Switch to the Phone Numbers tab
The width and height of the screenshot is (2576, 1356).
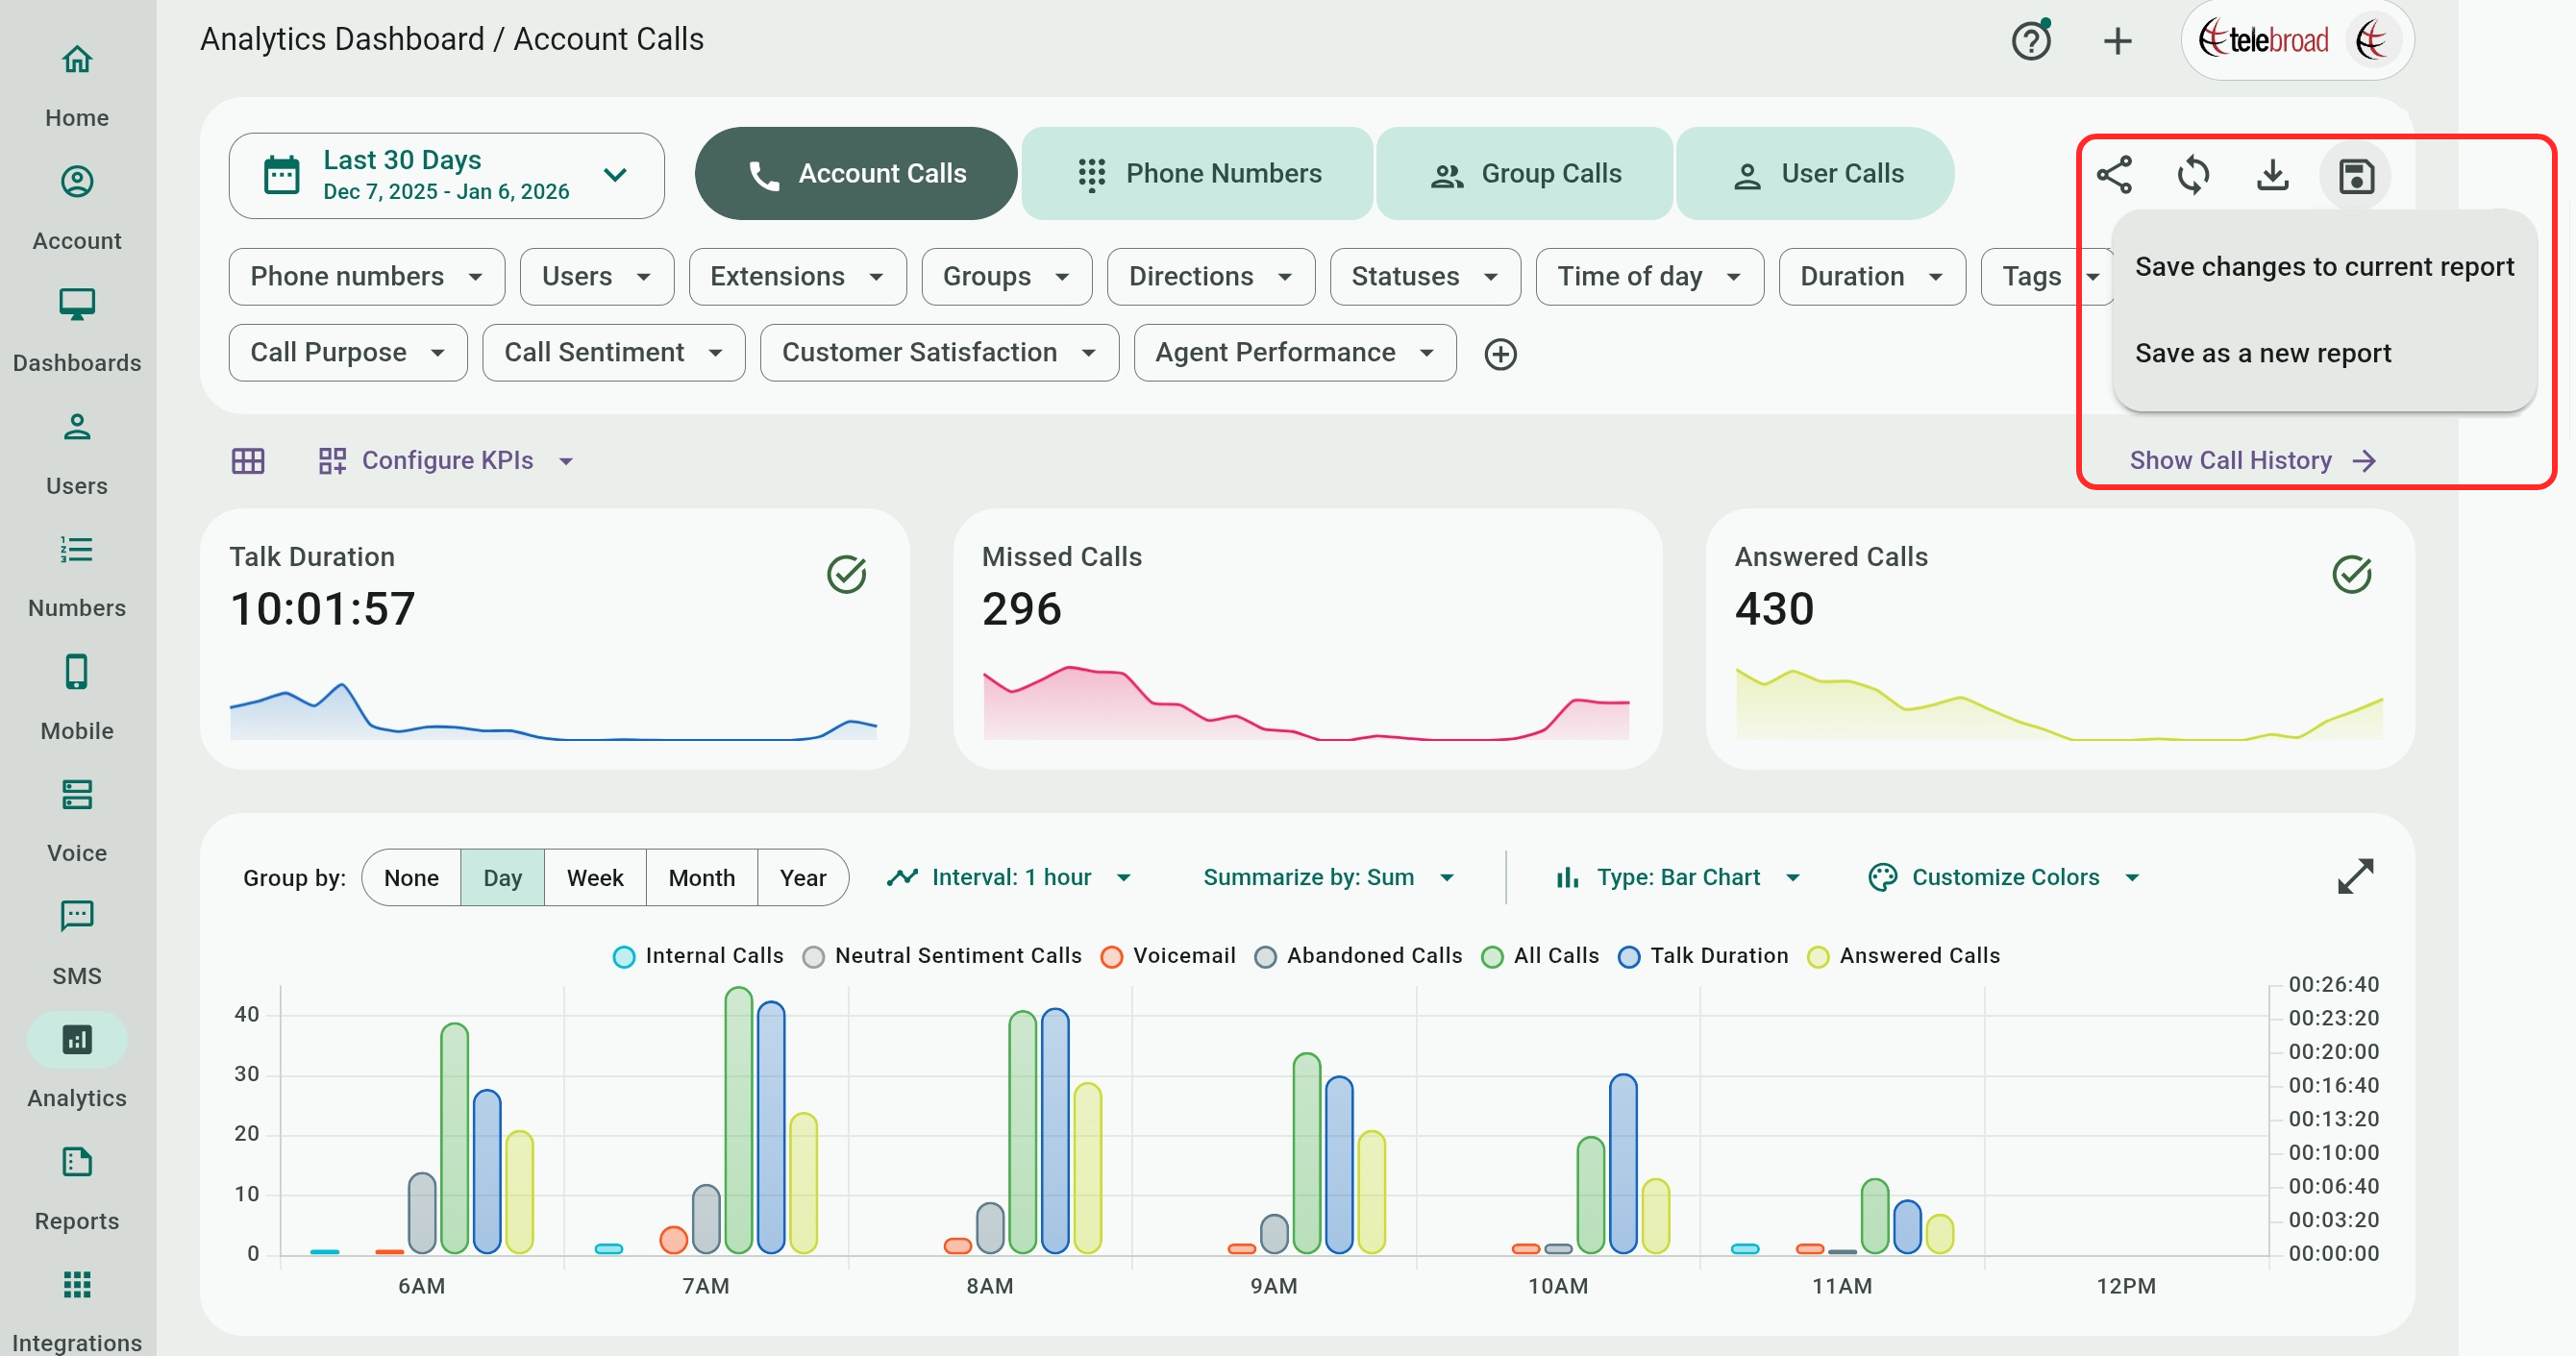click(1198, 174)
